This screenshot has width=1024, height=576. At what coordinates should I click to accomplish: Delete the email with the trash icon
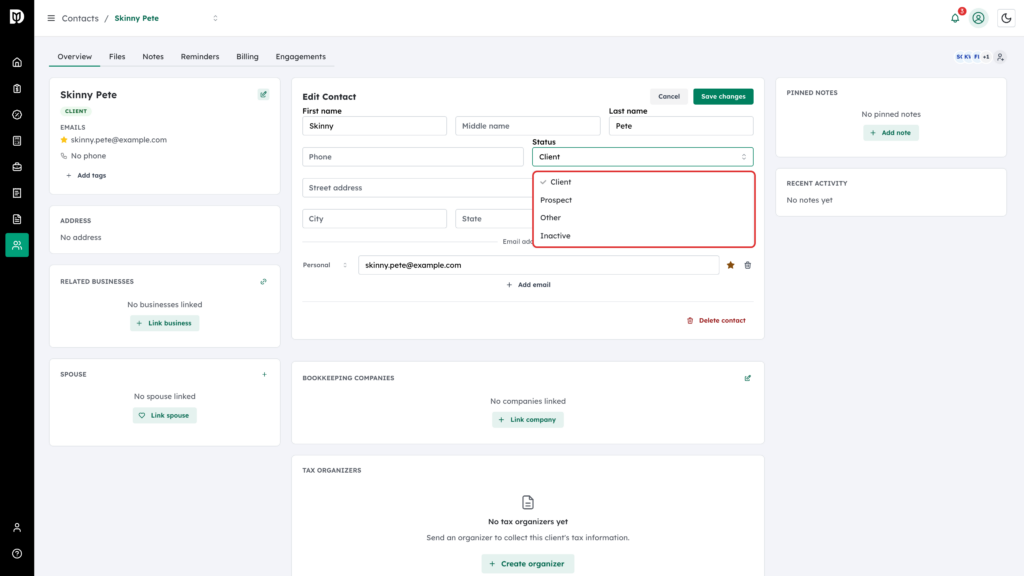[748, 265]
